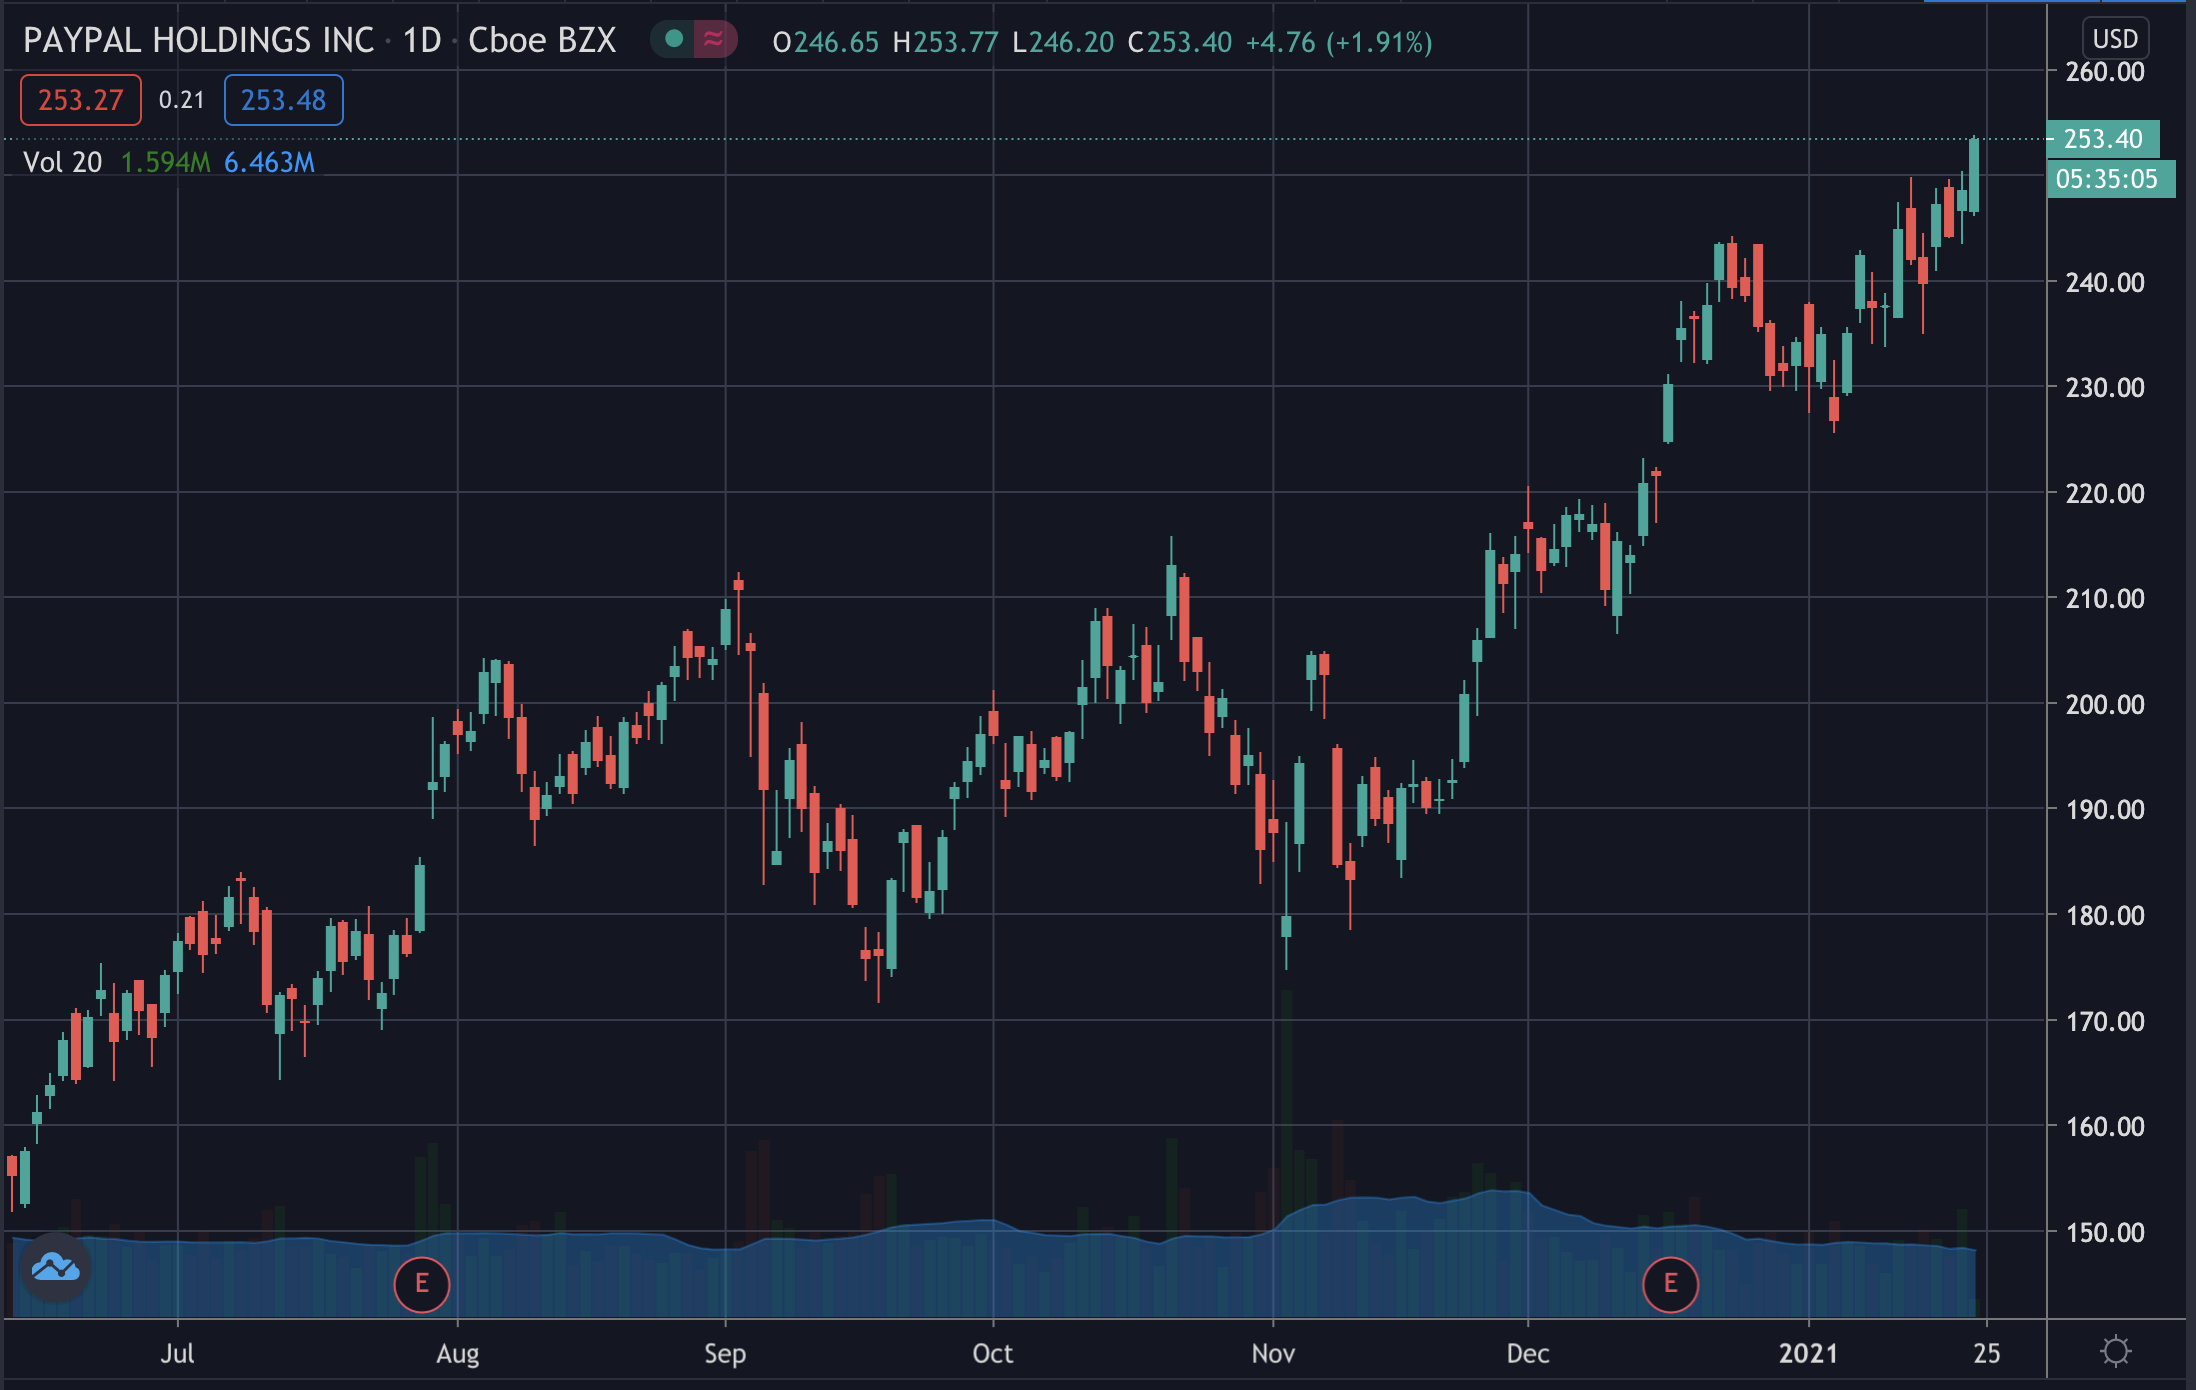Viewport: 2196px width, 1390px height.
Task: Click the Dec label on time axis
Action: (x=1528, y=1353)
